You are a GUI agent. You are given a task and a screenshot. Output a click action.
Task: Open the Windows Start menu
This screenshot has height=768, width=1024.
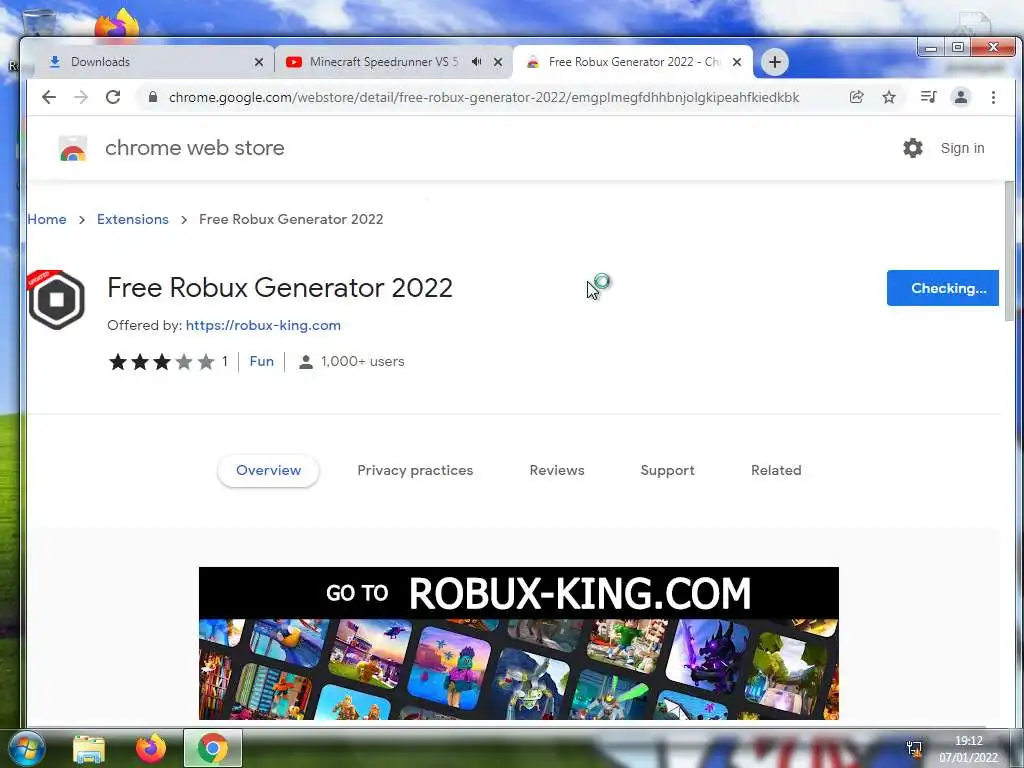coord(26,748)
